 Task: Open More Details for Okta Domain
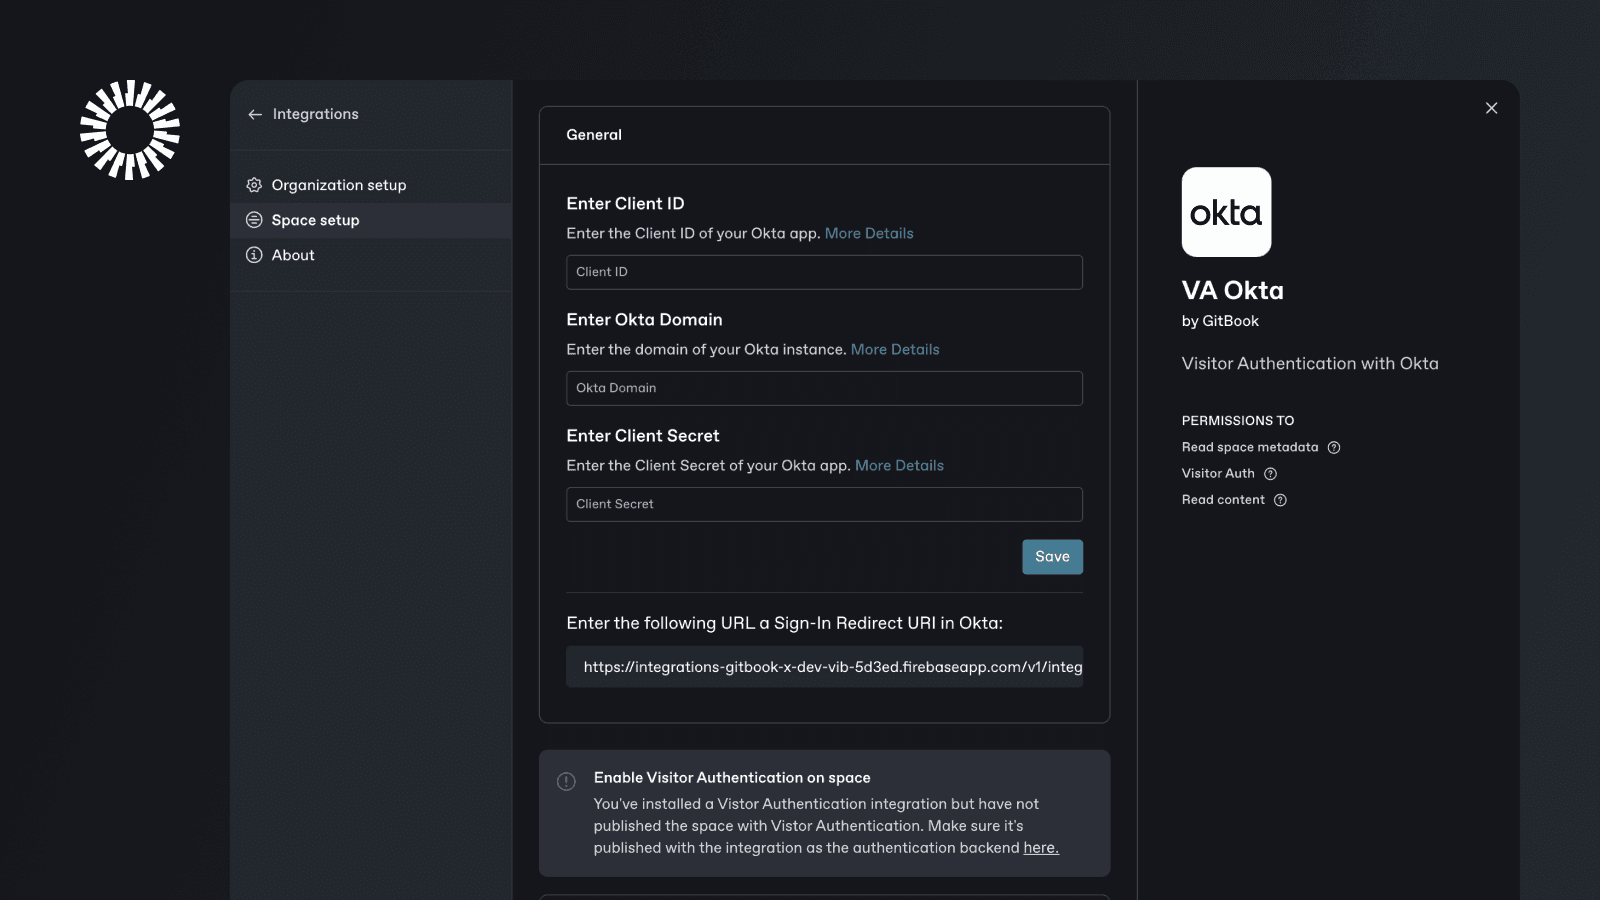tap(895, 349)
